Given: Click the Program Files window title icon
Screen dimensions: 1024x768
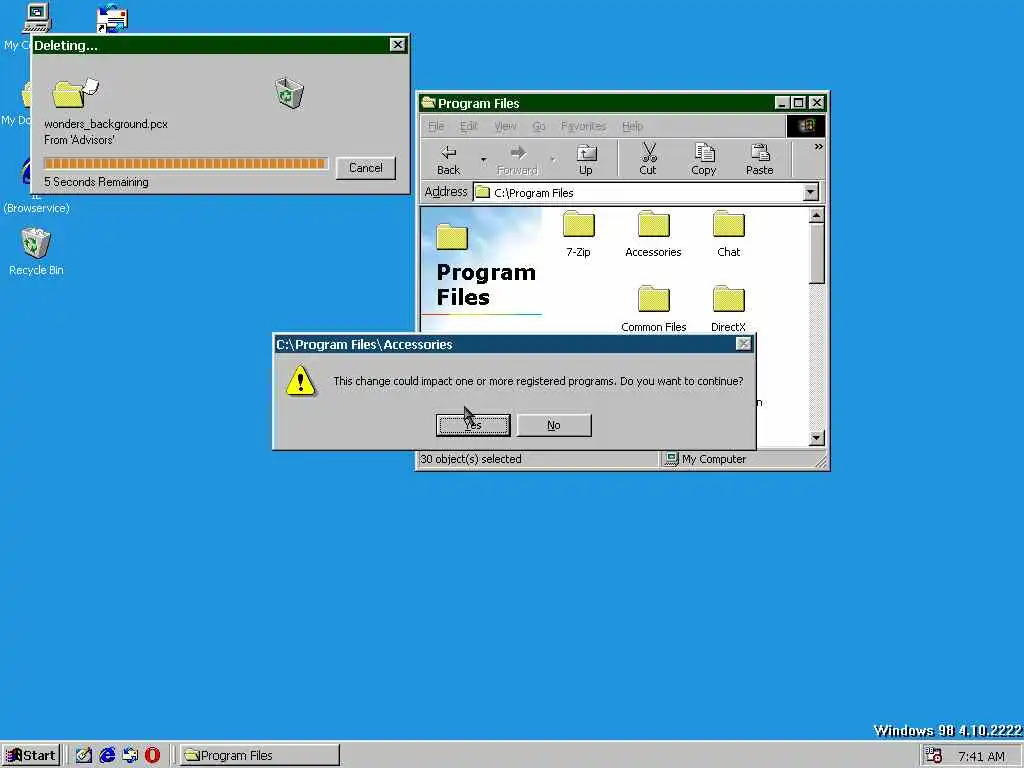Looking at the screenshot, I should point(428,103).
